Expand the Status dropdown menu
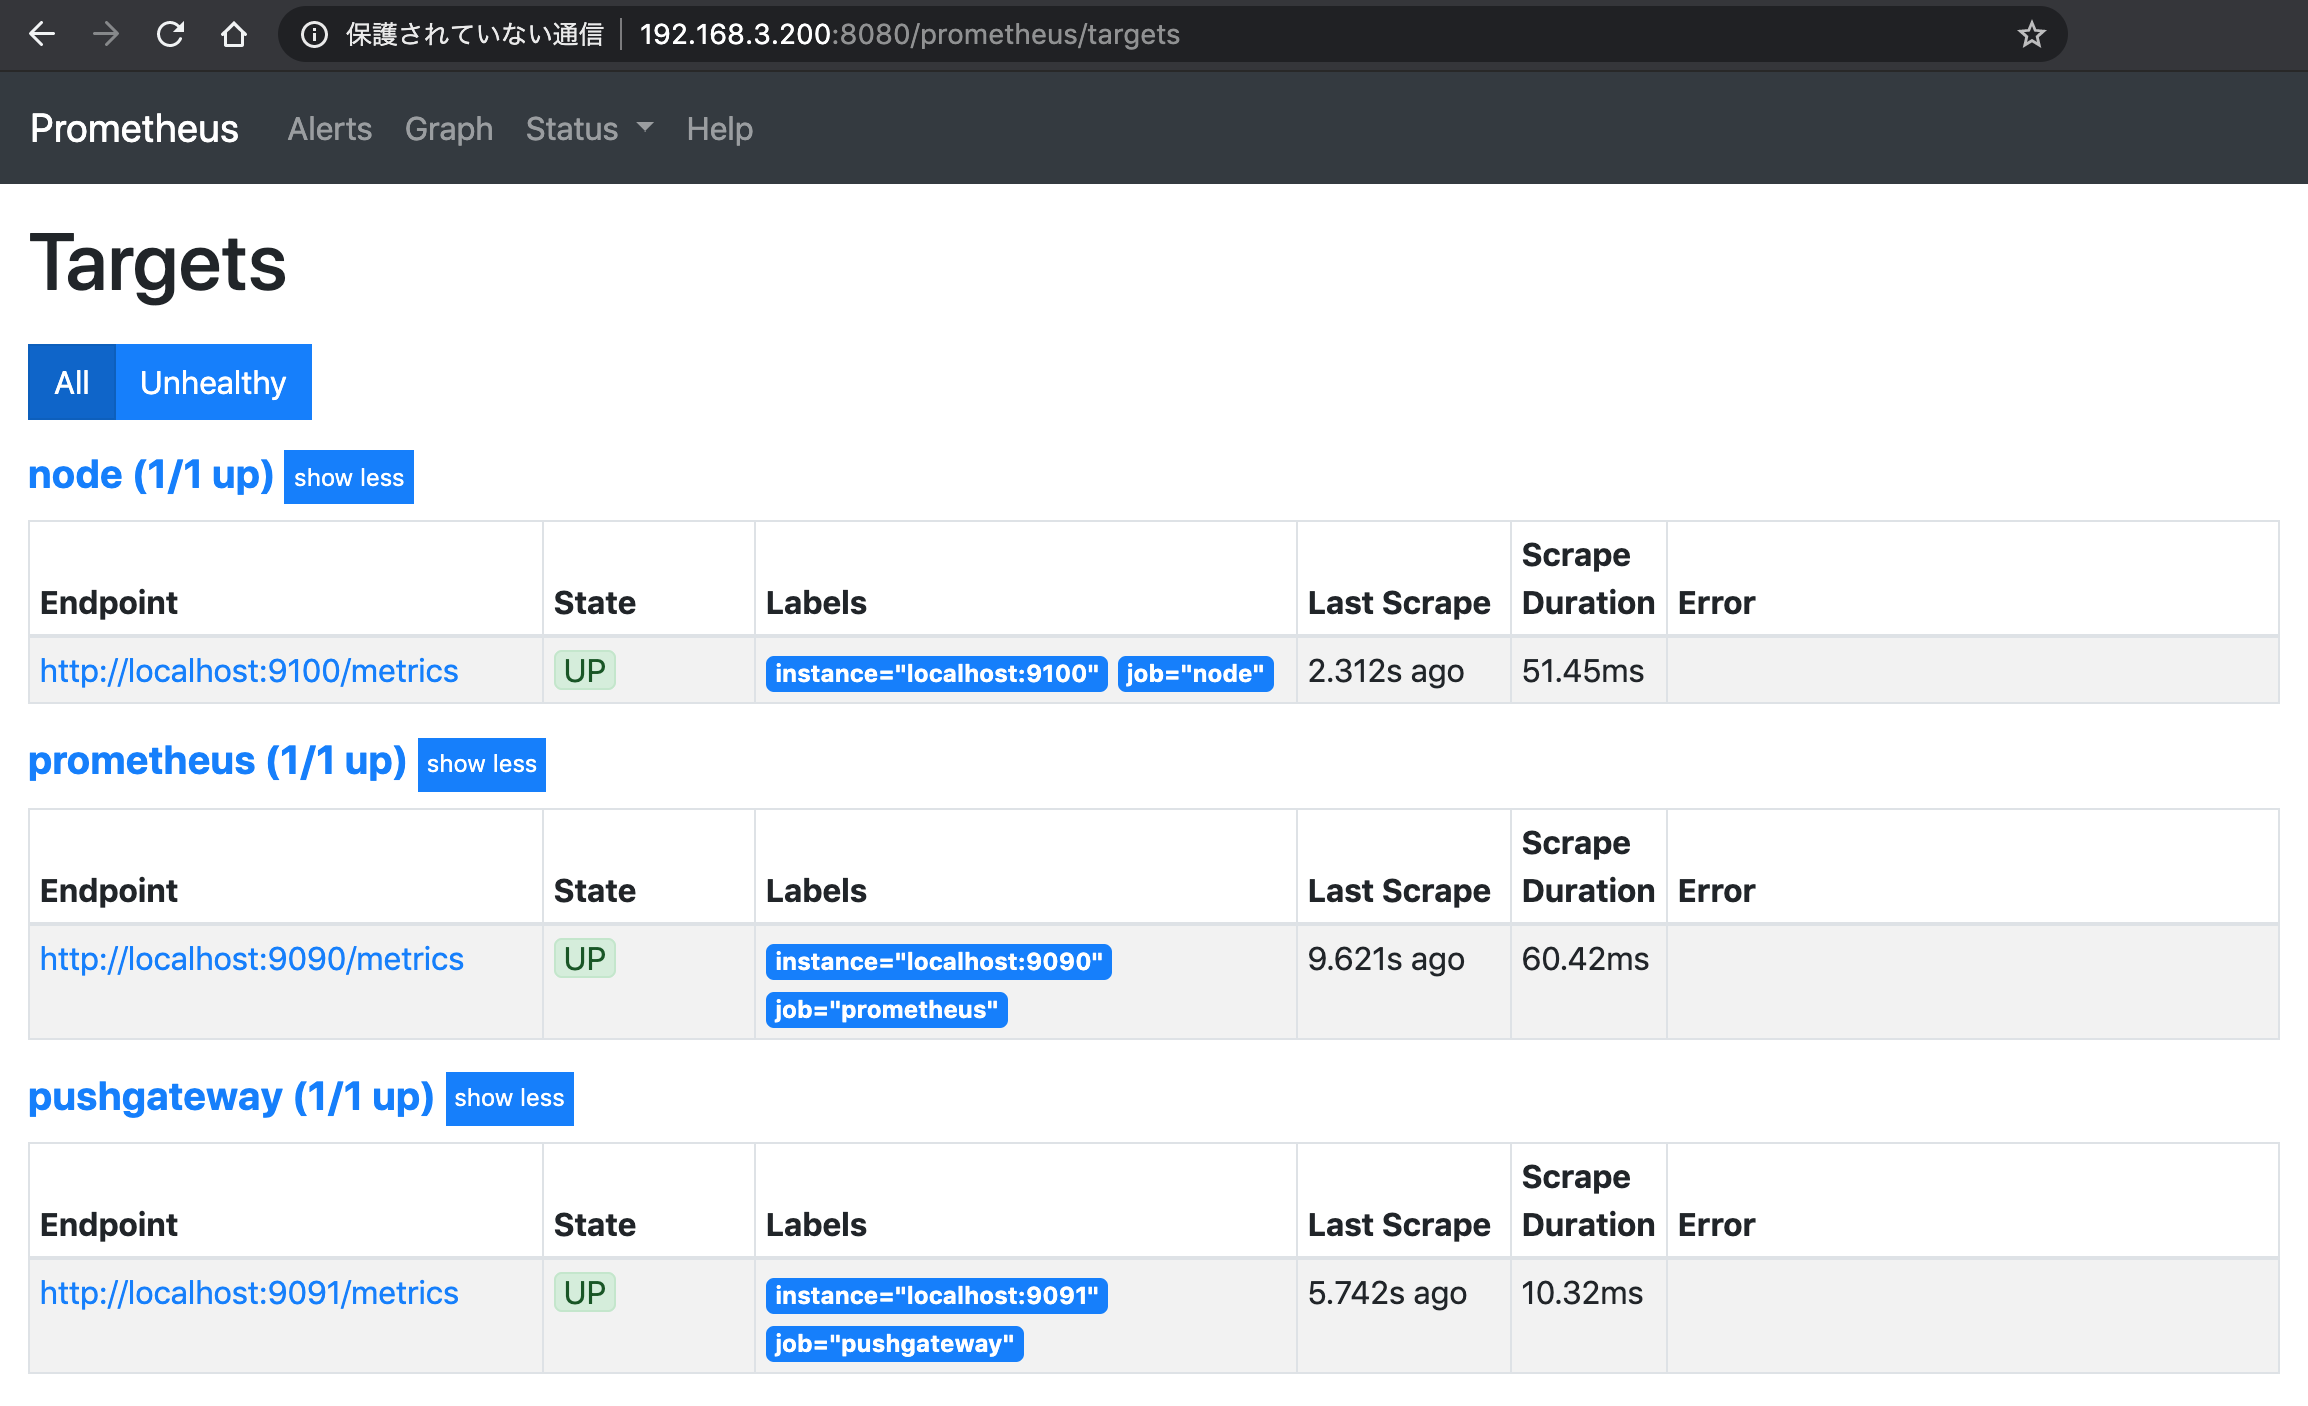The width and height of the screenshot is (2308, 1406). (589, 129)
